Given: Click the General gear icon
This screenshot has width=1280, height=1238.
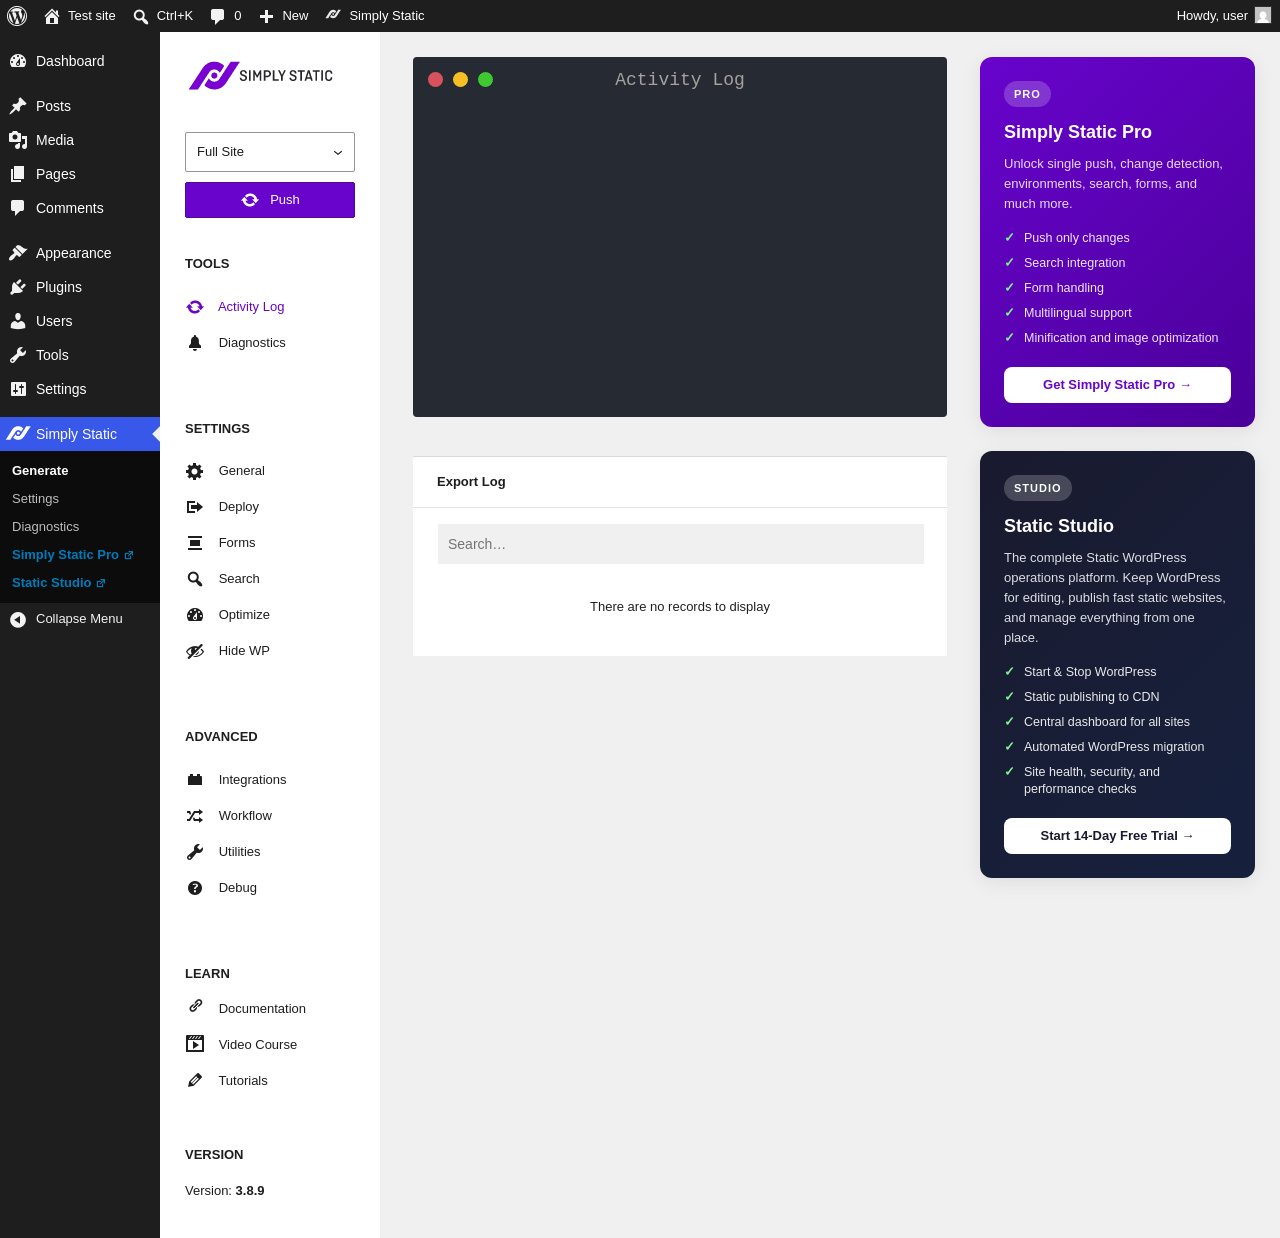Looking at the screenshot, I should [195, 471].
